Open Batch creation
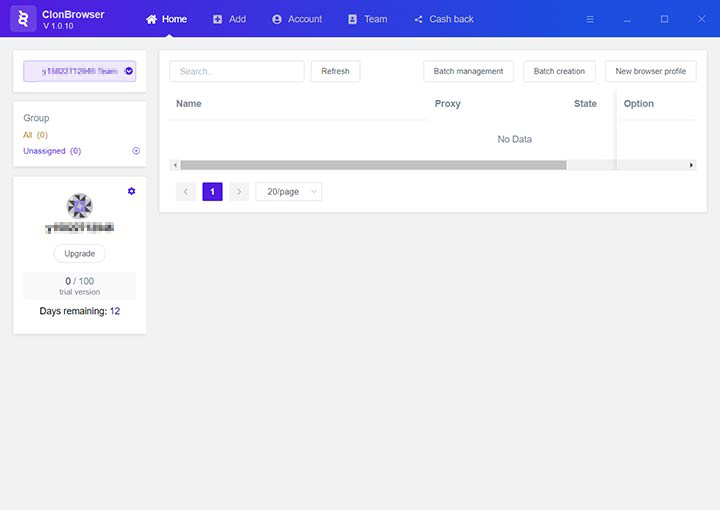720x510 pixels. [559, 71]
